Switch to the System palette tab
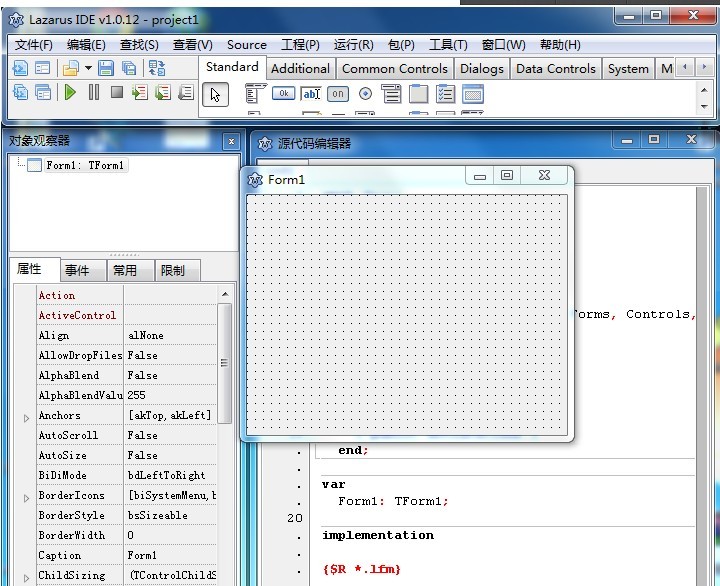The height and width of the screenshot is (586, 720). [x=628, y=69]
